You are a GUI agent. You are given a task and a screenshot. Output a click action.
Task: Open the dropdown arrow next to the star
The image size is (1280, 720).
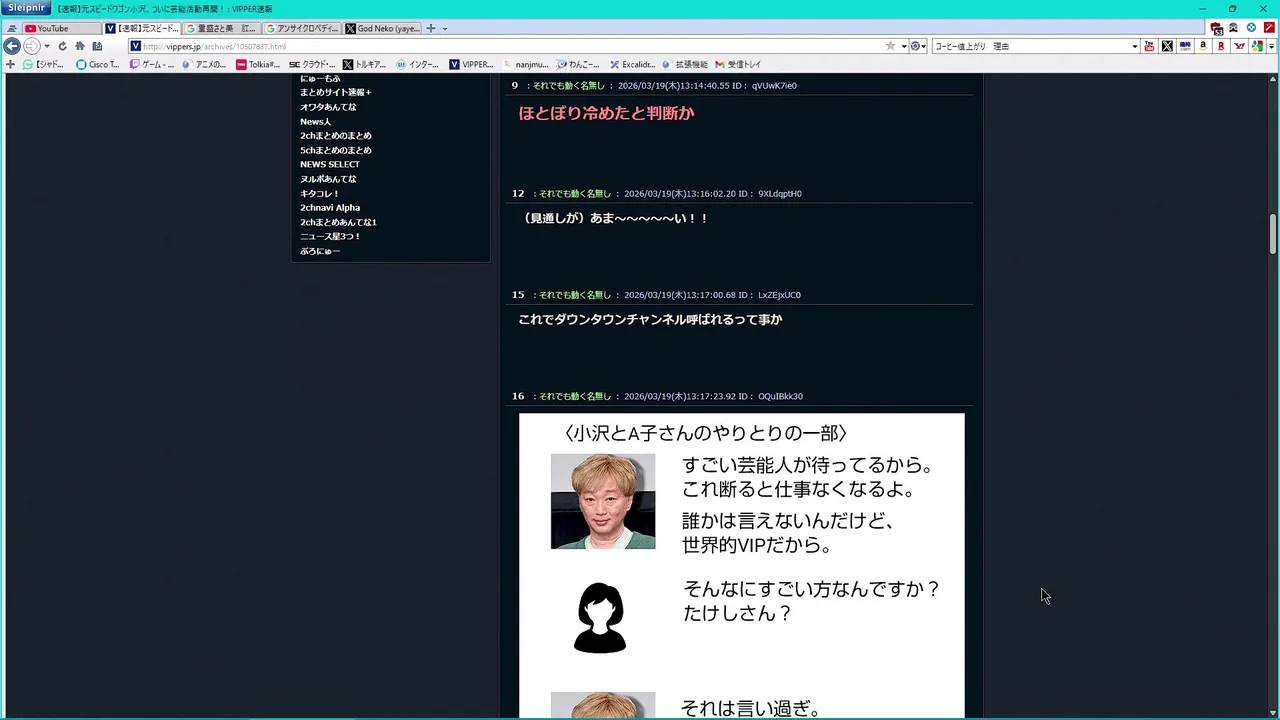903,46
